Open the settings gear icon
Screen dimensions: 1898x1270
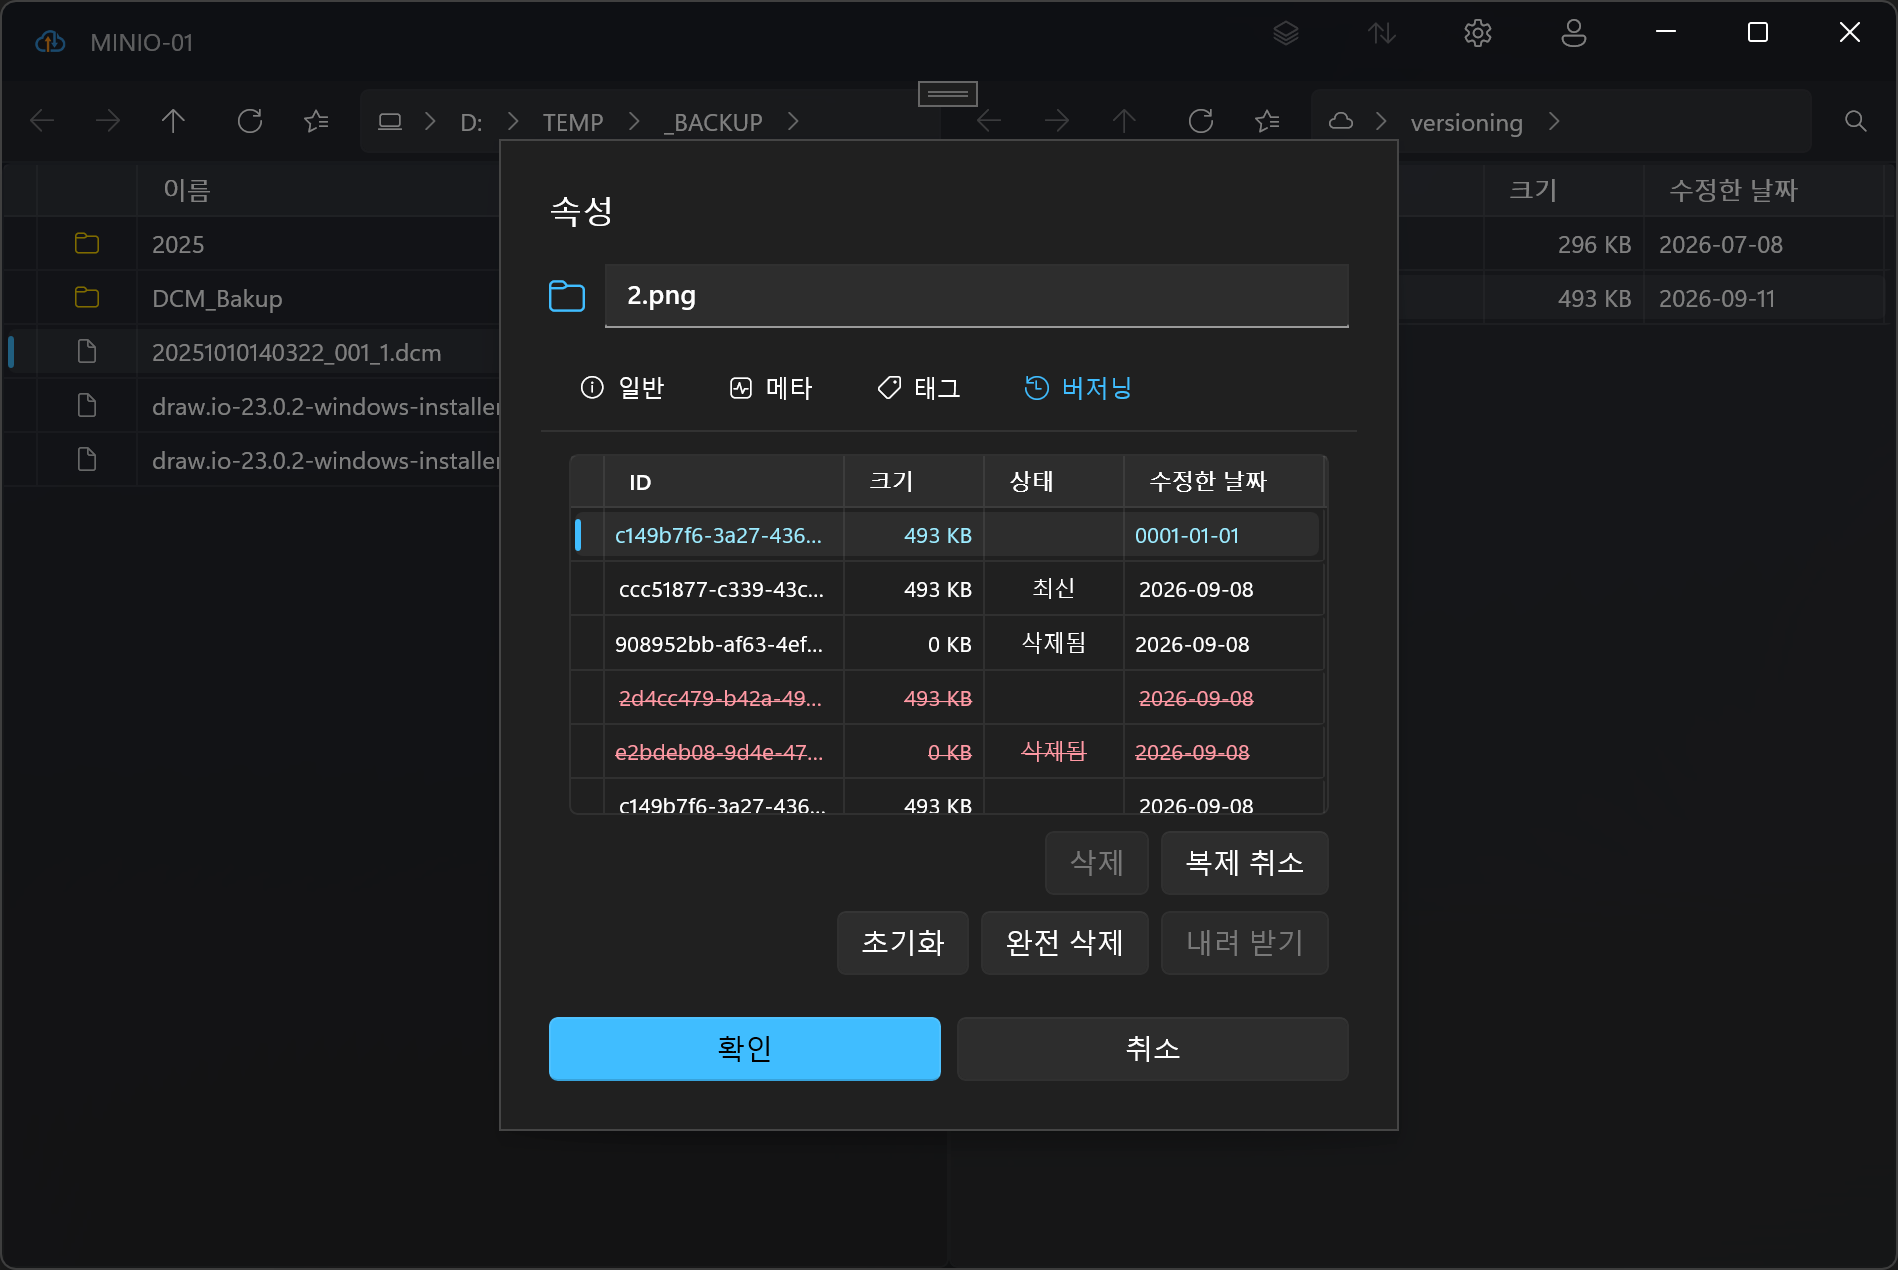click(1478, 34)
